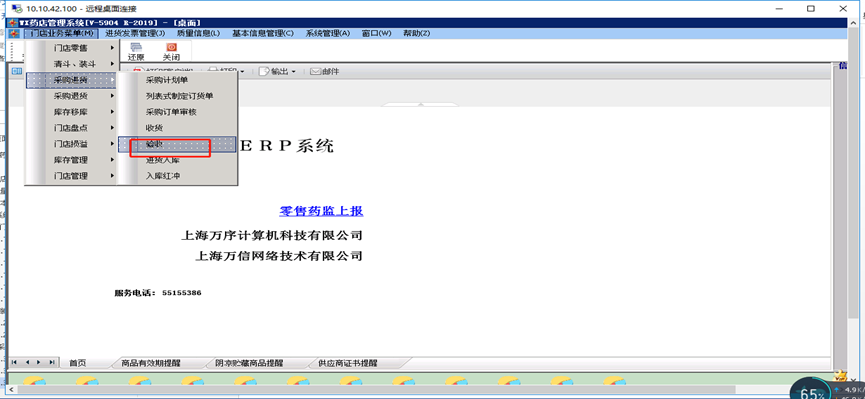Open the 零售药监上报 link
The image size is (865, 399).
[x=321, y=211]
